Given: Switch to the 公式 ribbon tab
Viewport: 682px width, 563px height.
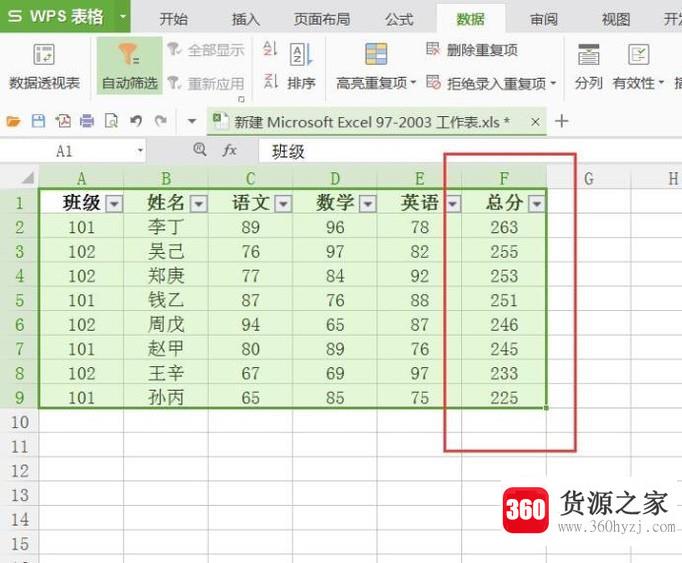Looking at the screenshot, I should [399, 19].
